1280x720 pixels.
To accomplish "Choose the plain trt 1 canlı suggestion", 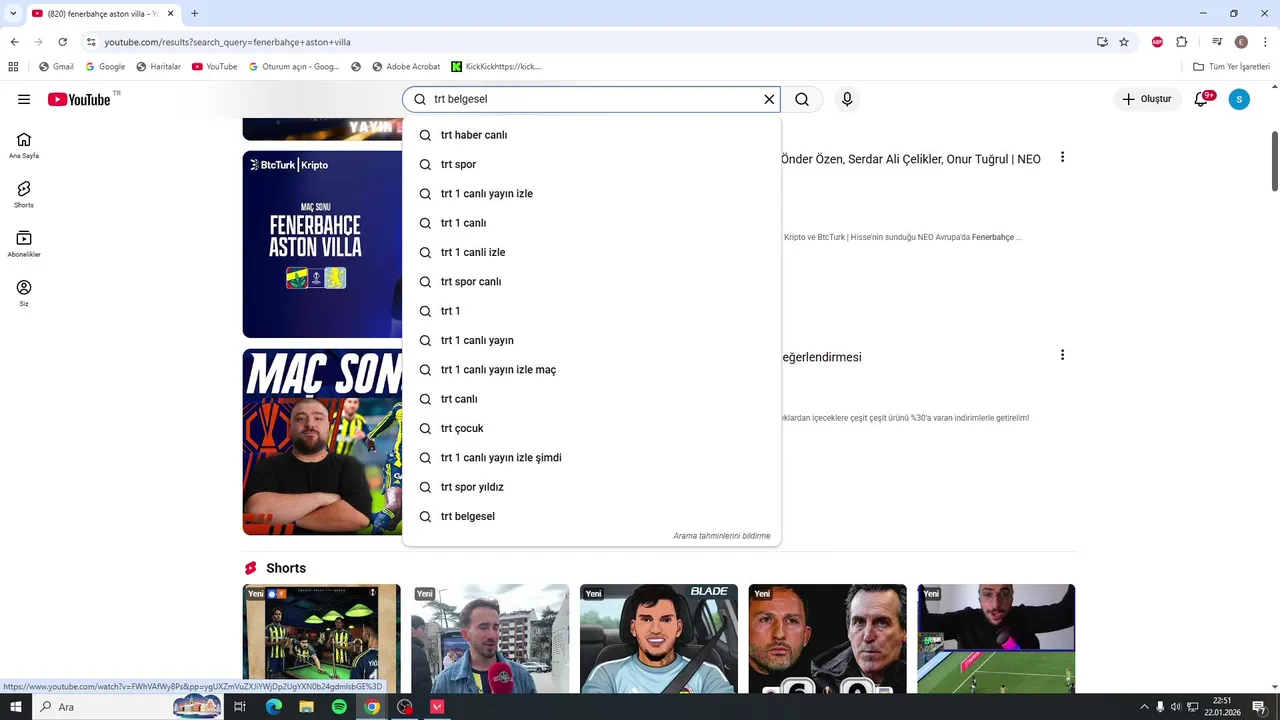I will tap(591, 223).
